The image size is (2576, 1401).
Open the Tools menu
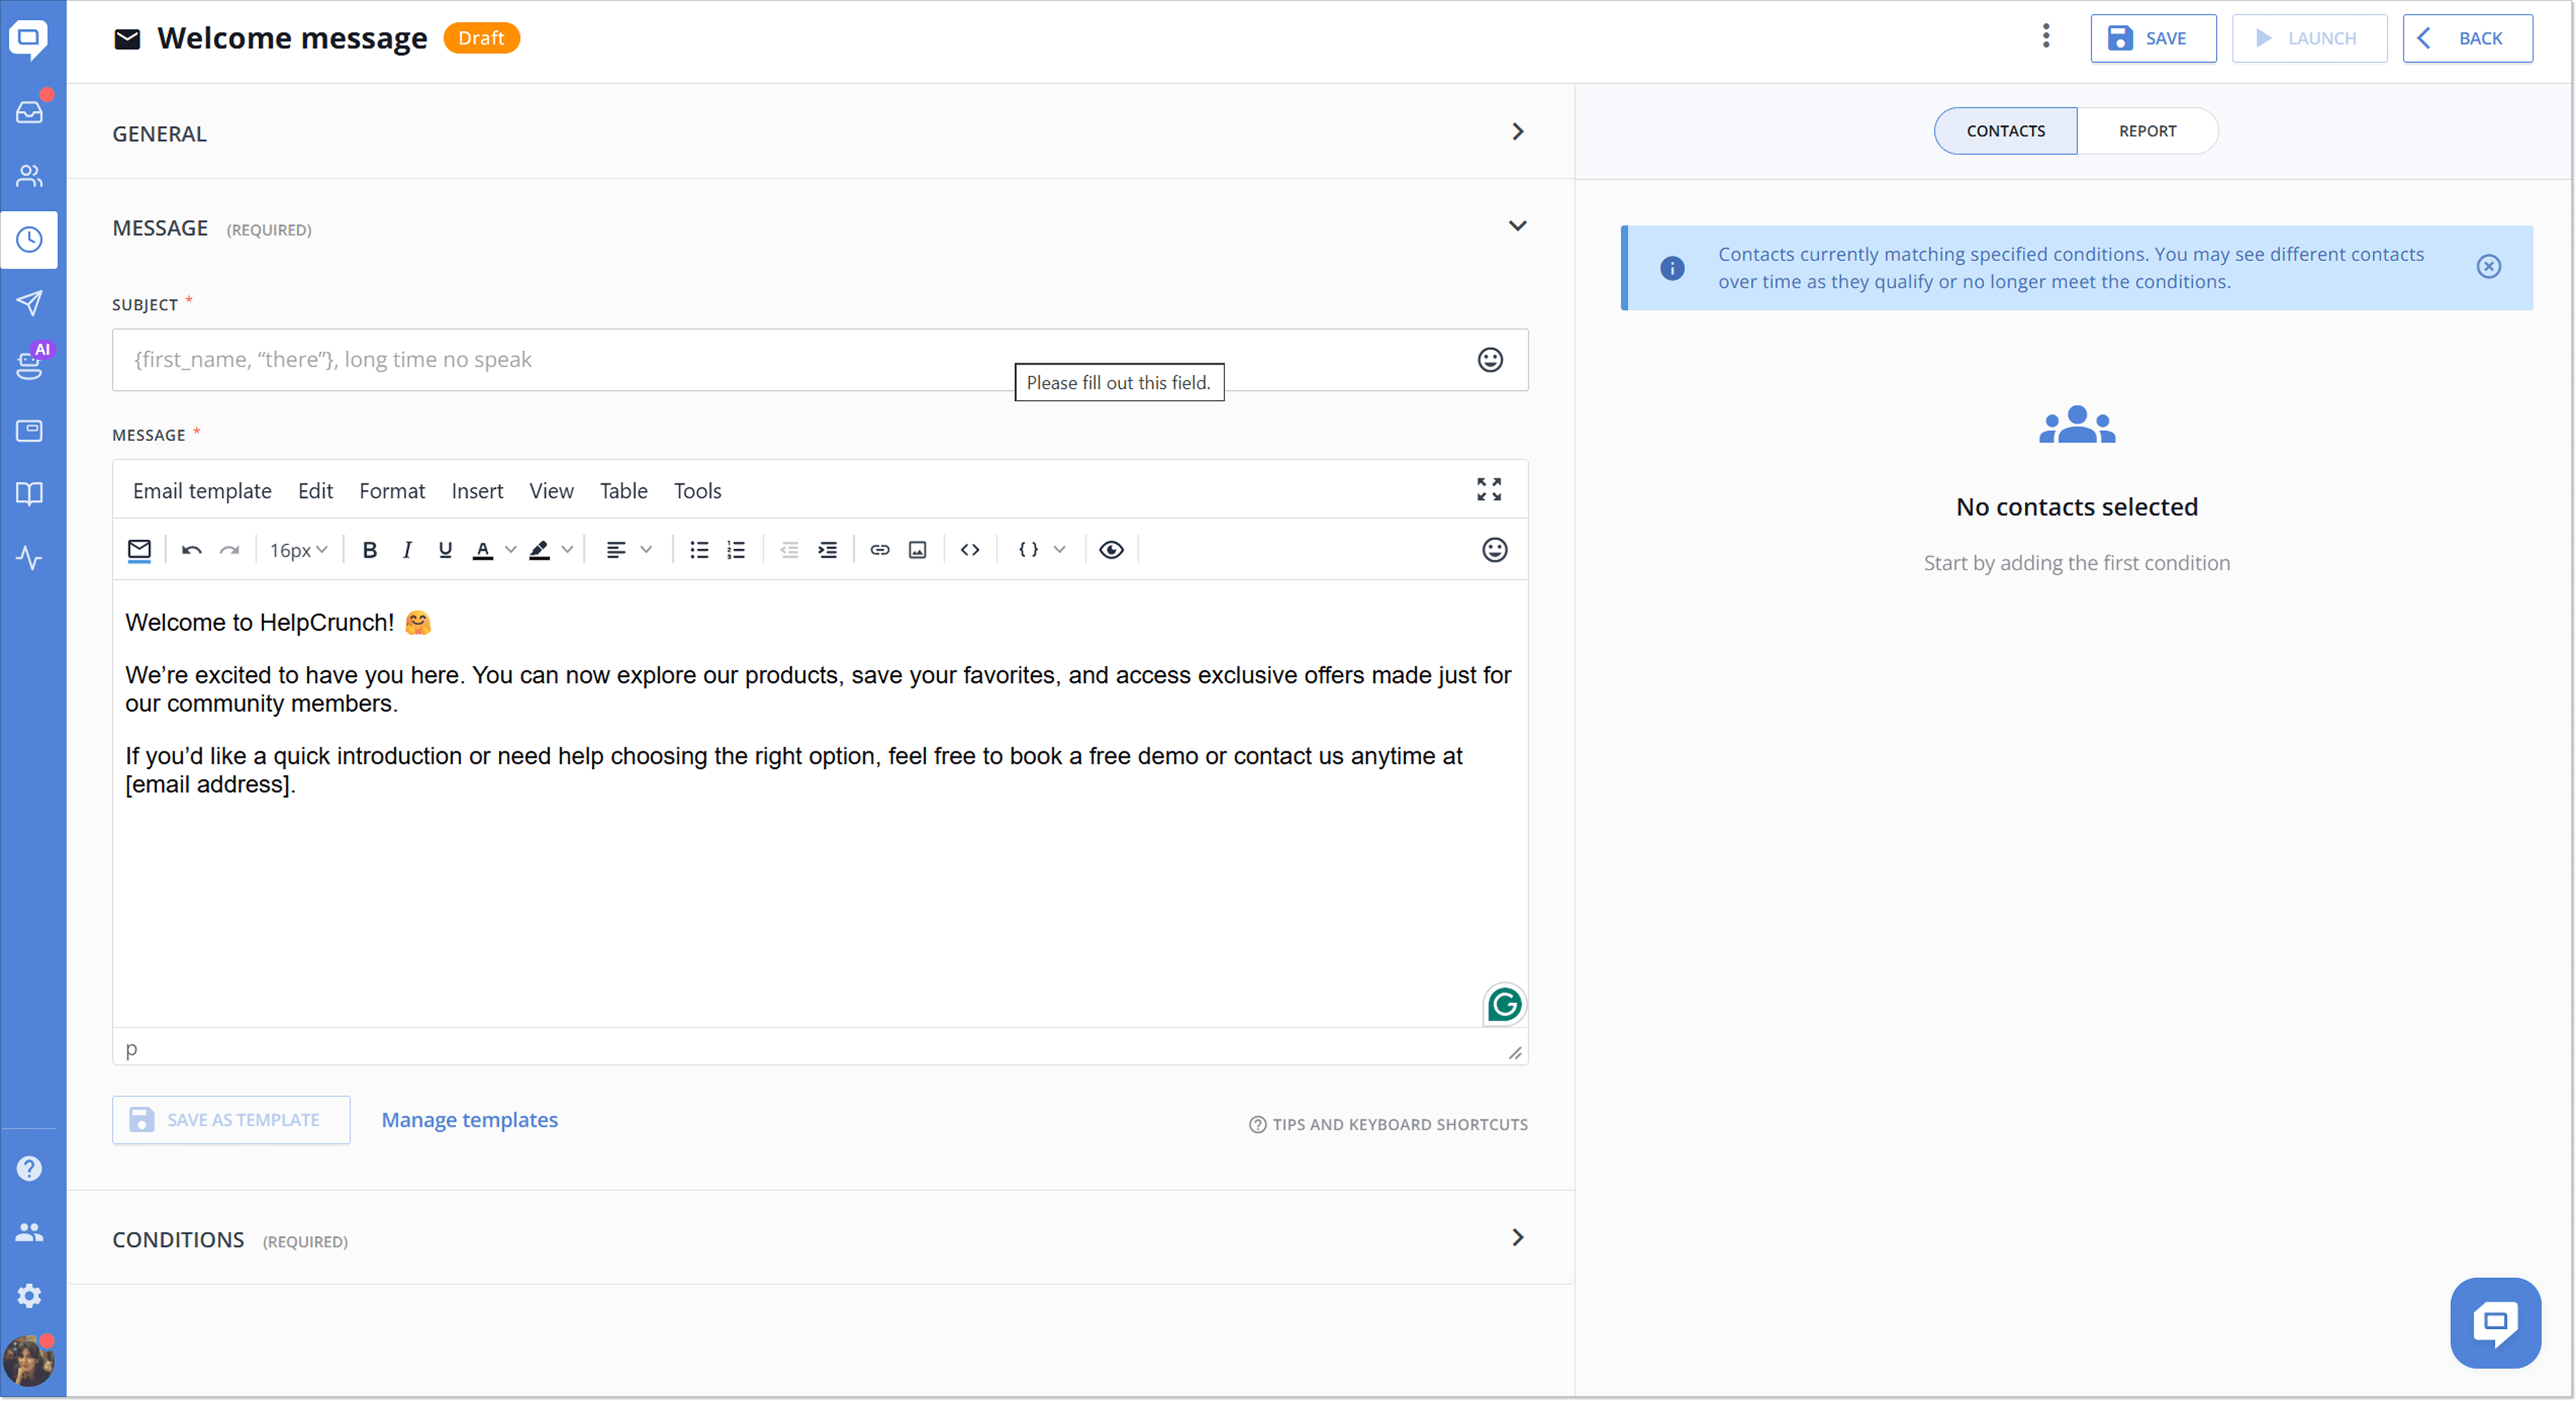coord(697,491)
